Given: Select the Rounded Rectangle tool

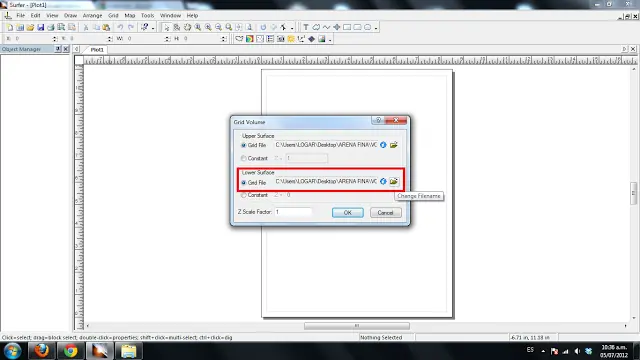Looking at the screenshot, I should (357, 27).
